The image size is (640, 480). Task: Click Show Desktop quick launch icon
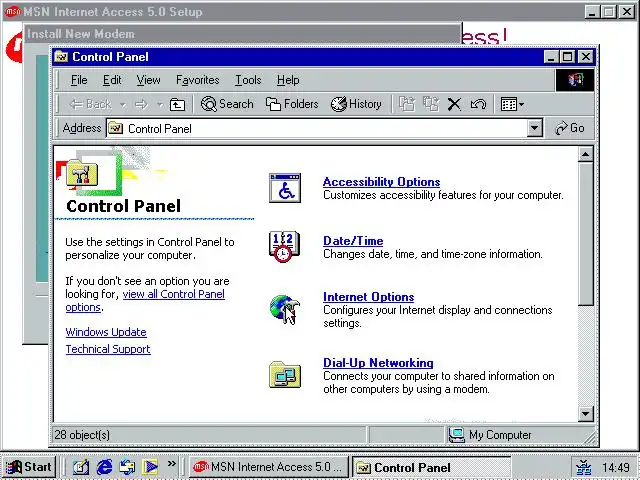(81, 467)
